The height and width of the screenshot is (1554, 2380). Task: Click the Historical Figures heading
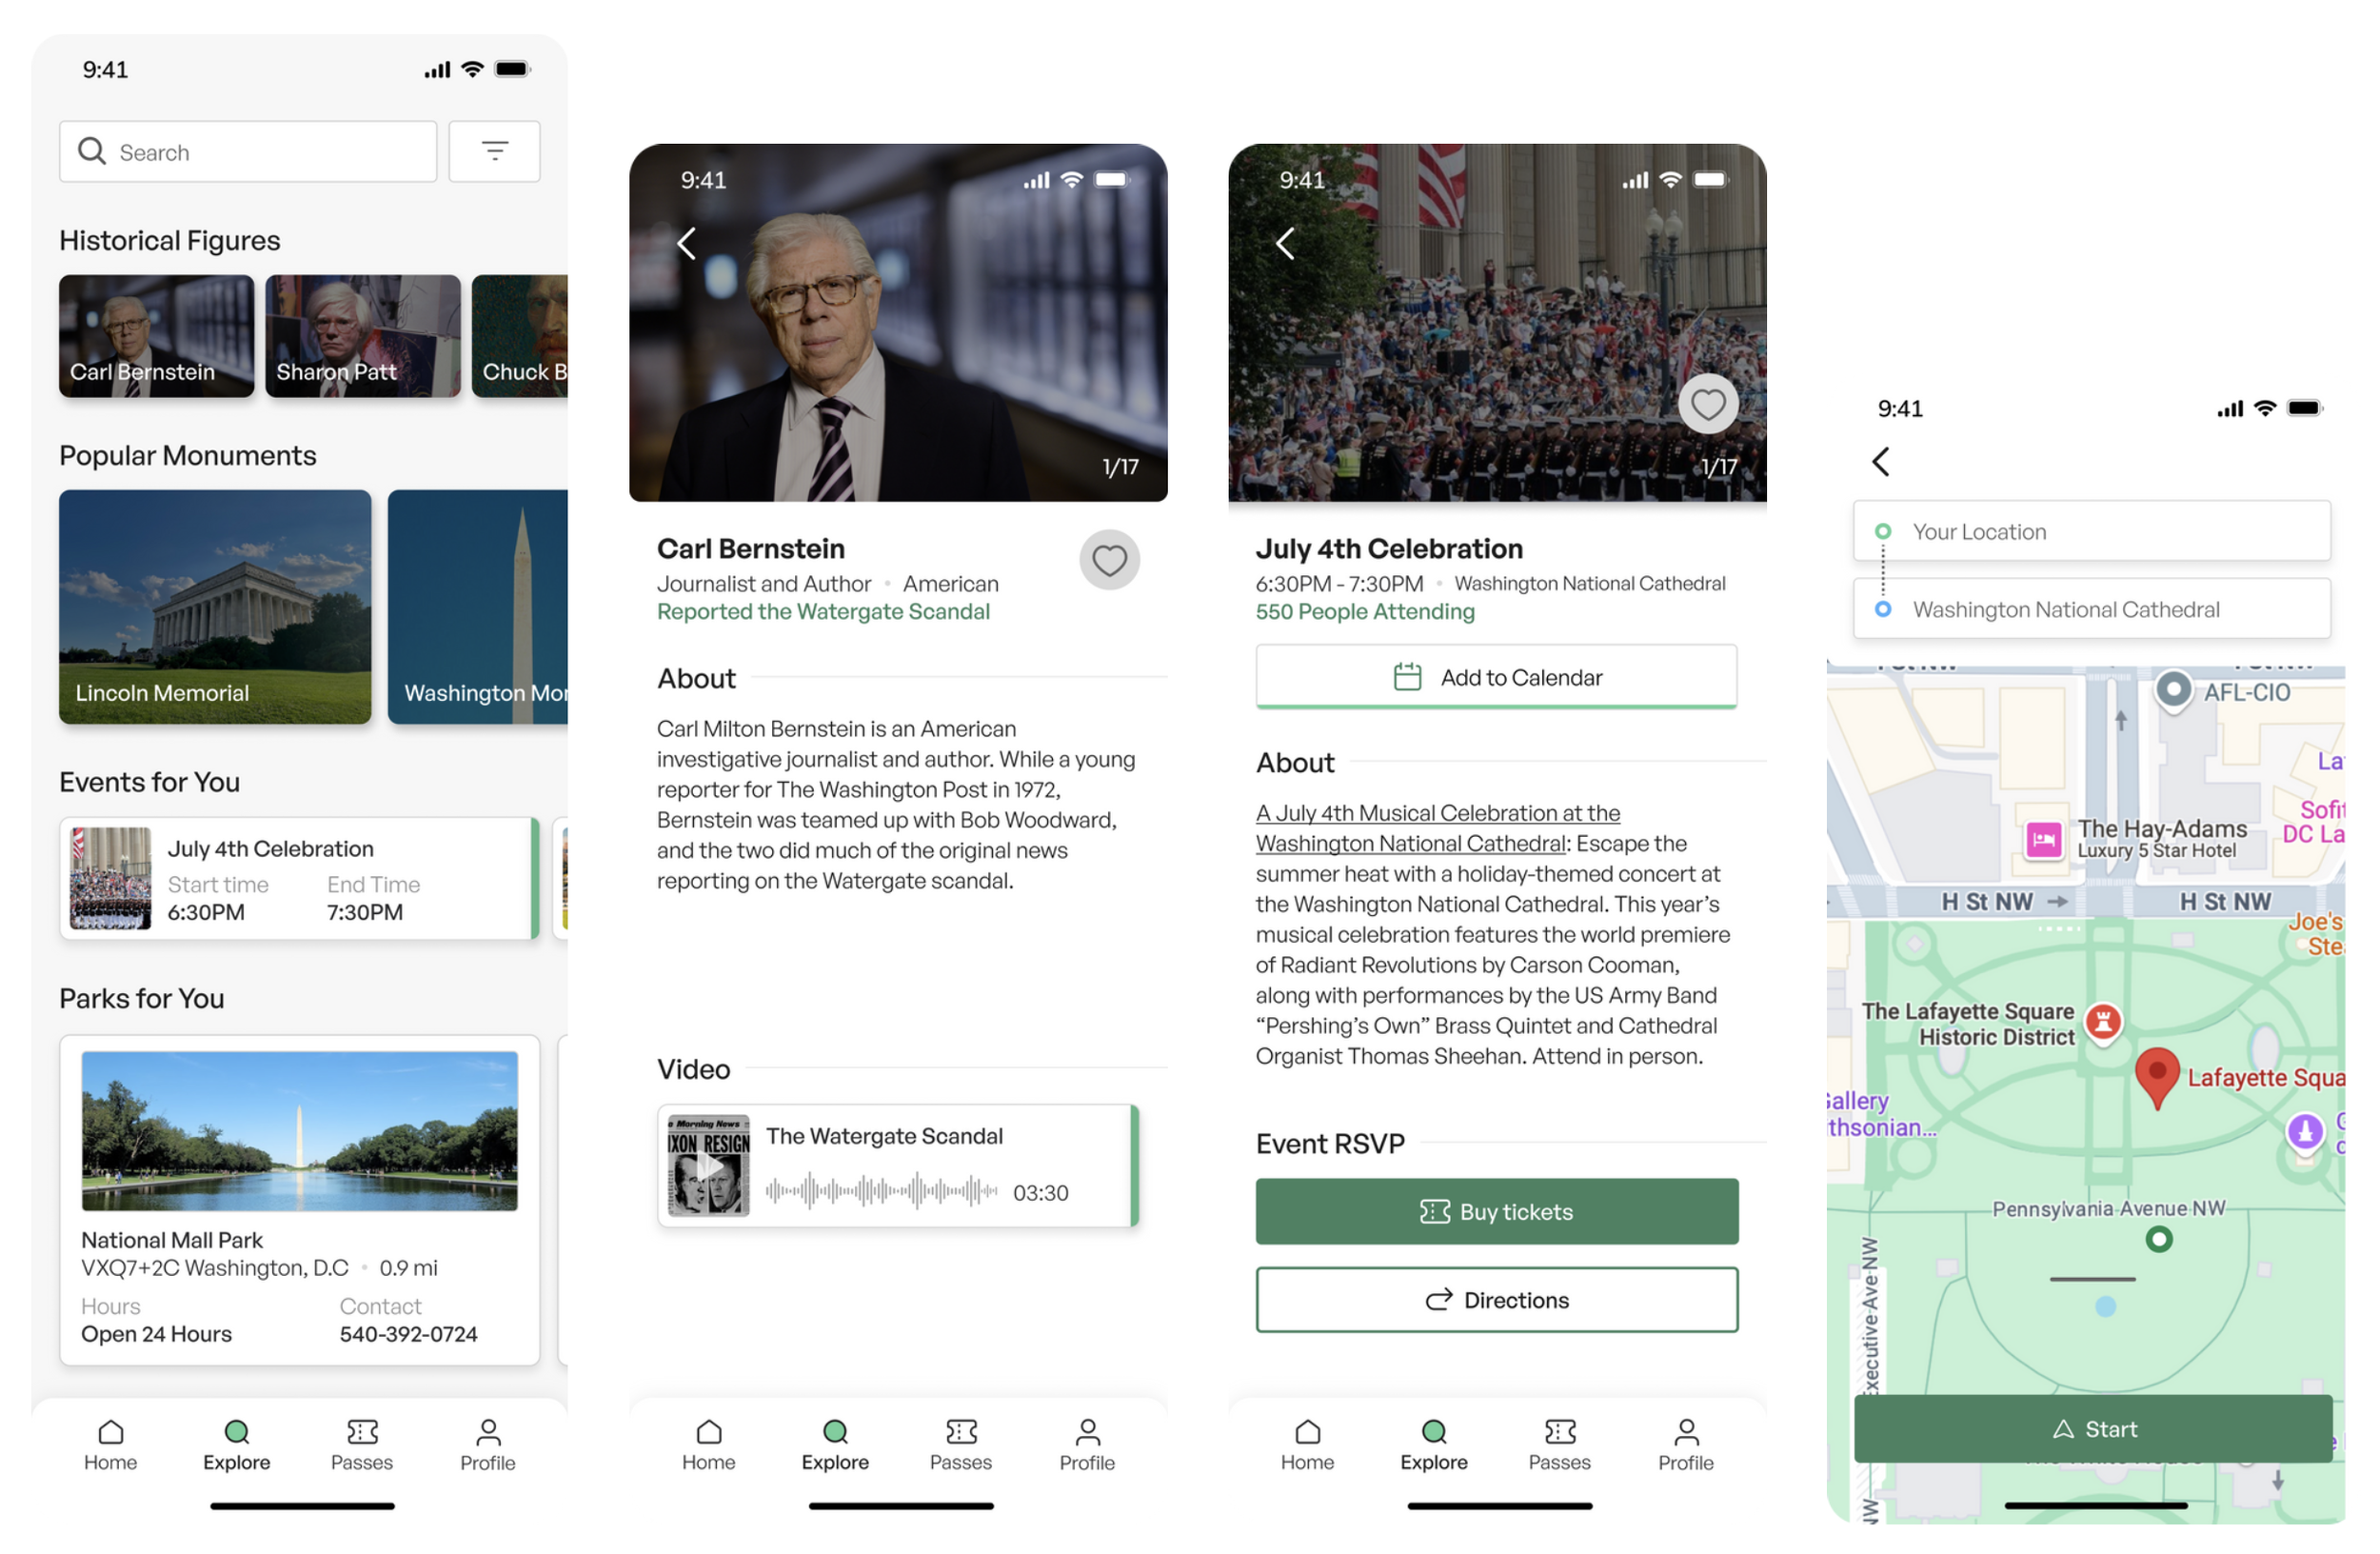click(170, 241)
